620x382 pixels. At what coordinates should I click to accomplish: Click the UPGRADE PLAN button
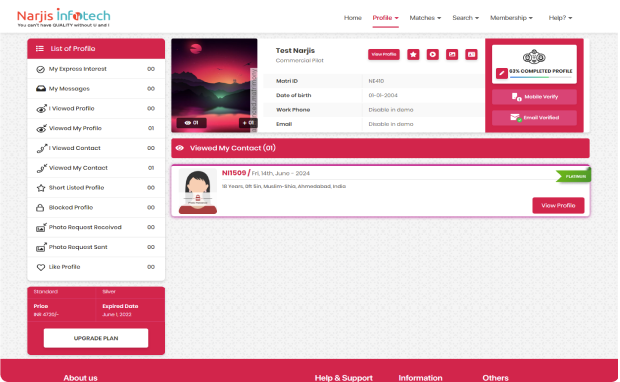point(96,339)
